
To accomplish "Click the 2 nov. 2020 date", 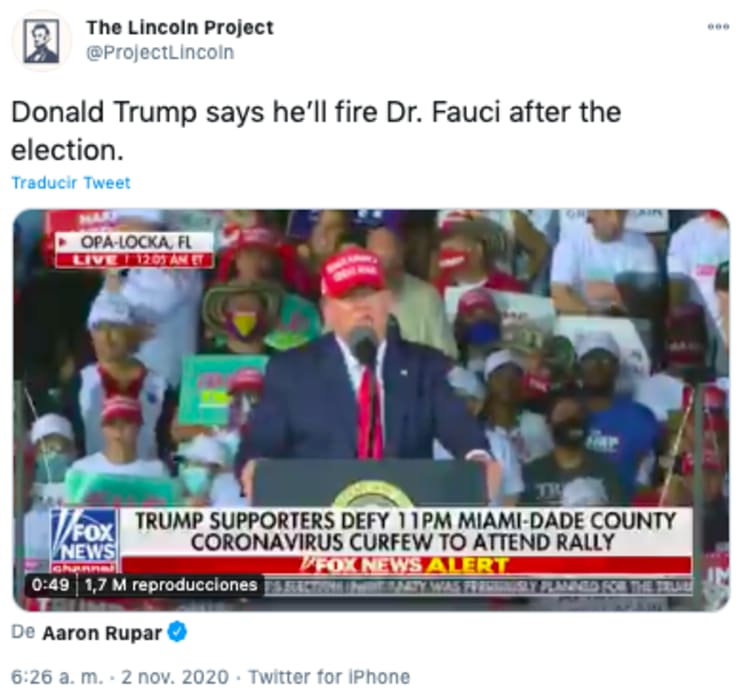I will (175, 677).
